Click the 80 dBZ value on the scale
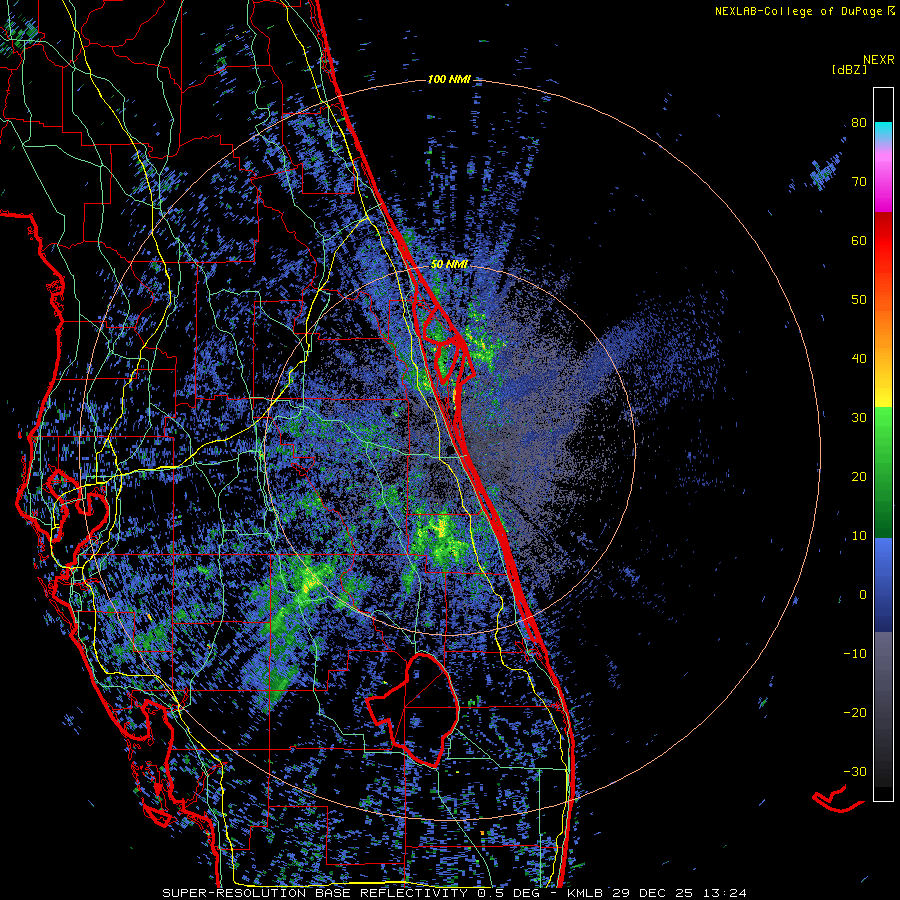 click(859, 123)
